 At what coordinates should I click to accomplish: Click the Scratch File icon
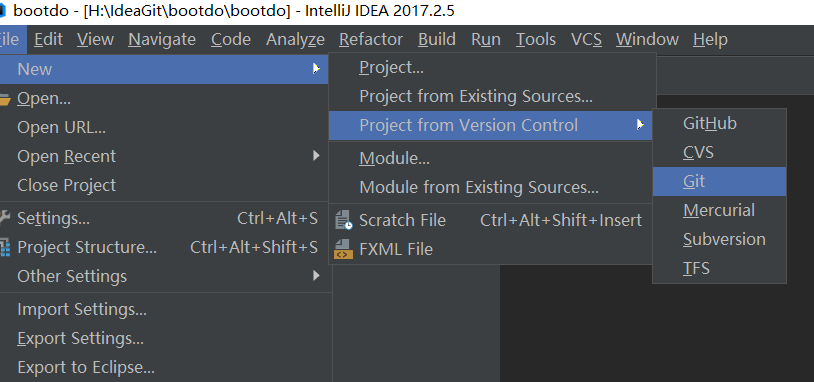click(344, 220)
